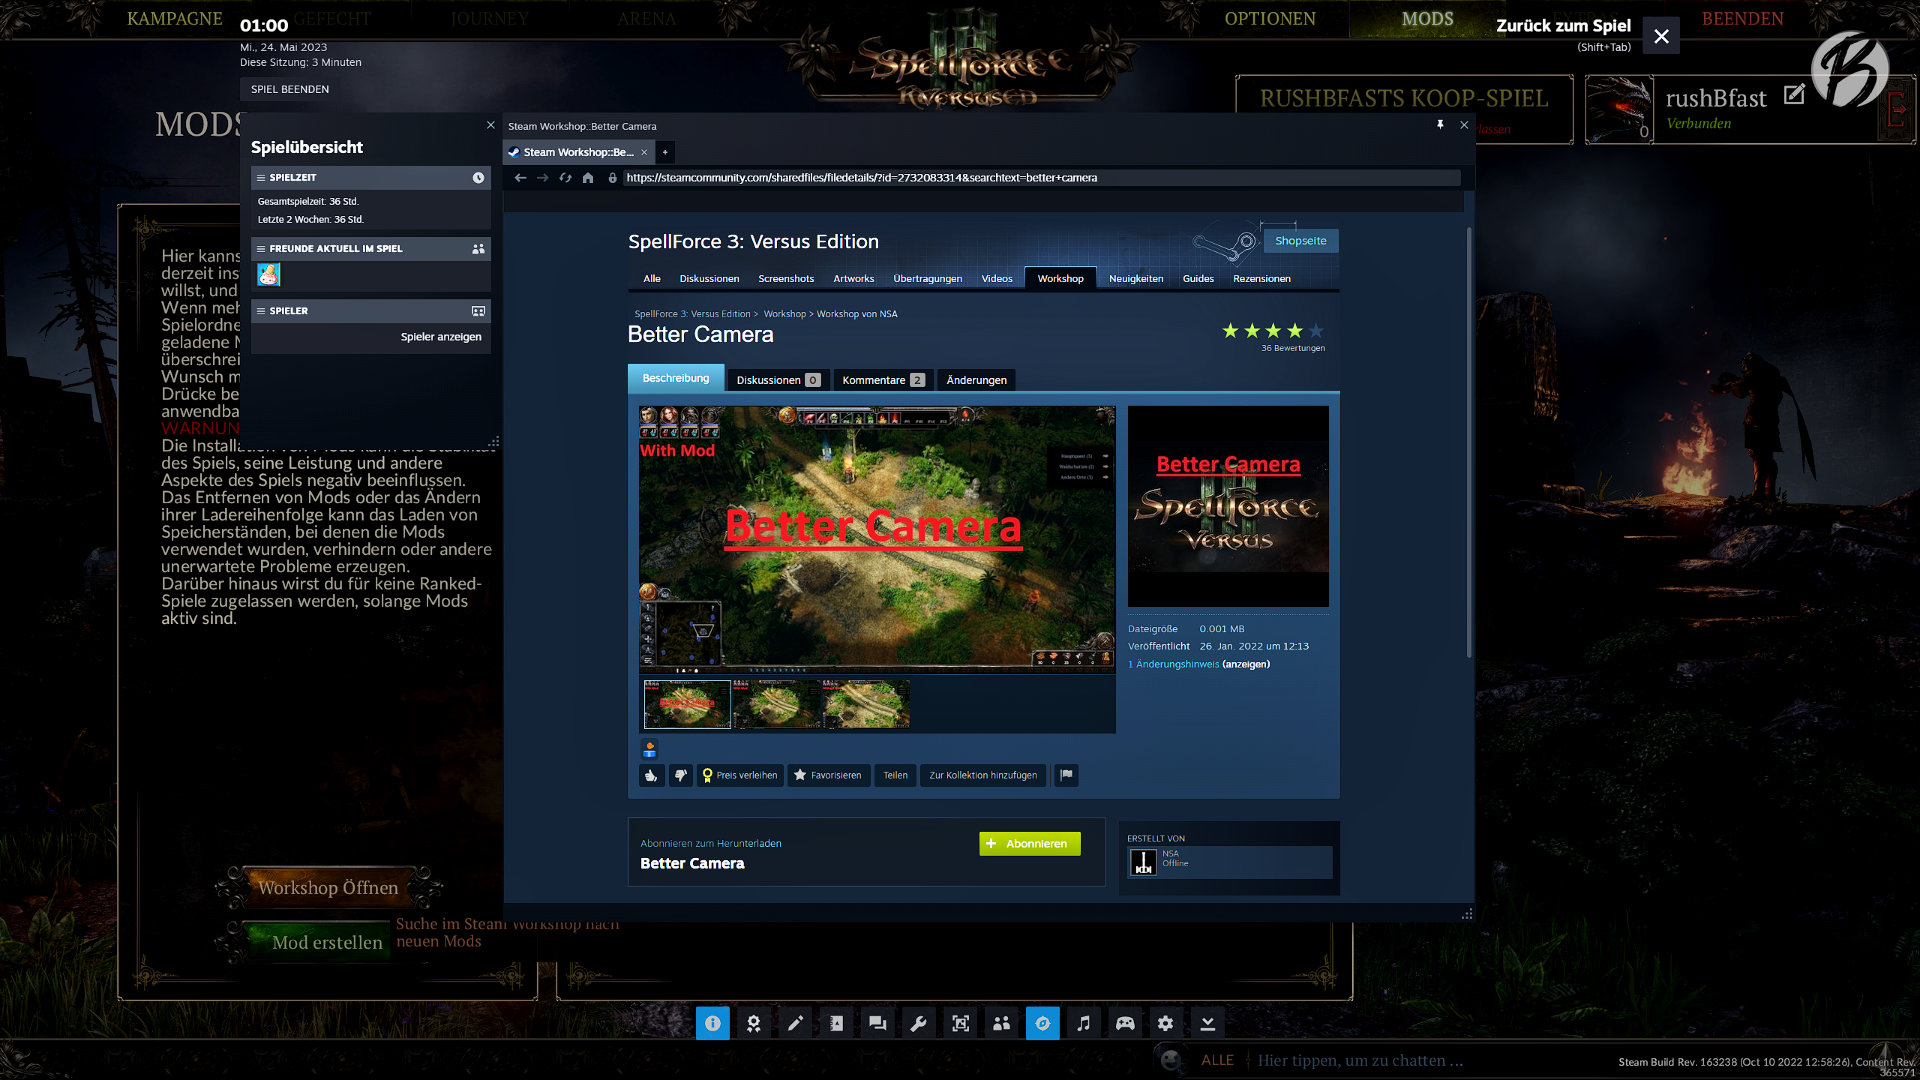Open the achievements overlay icon
This screenshot has width=1920, height=1080.
(754, 1023)
